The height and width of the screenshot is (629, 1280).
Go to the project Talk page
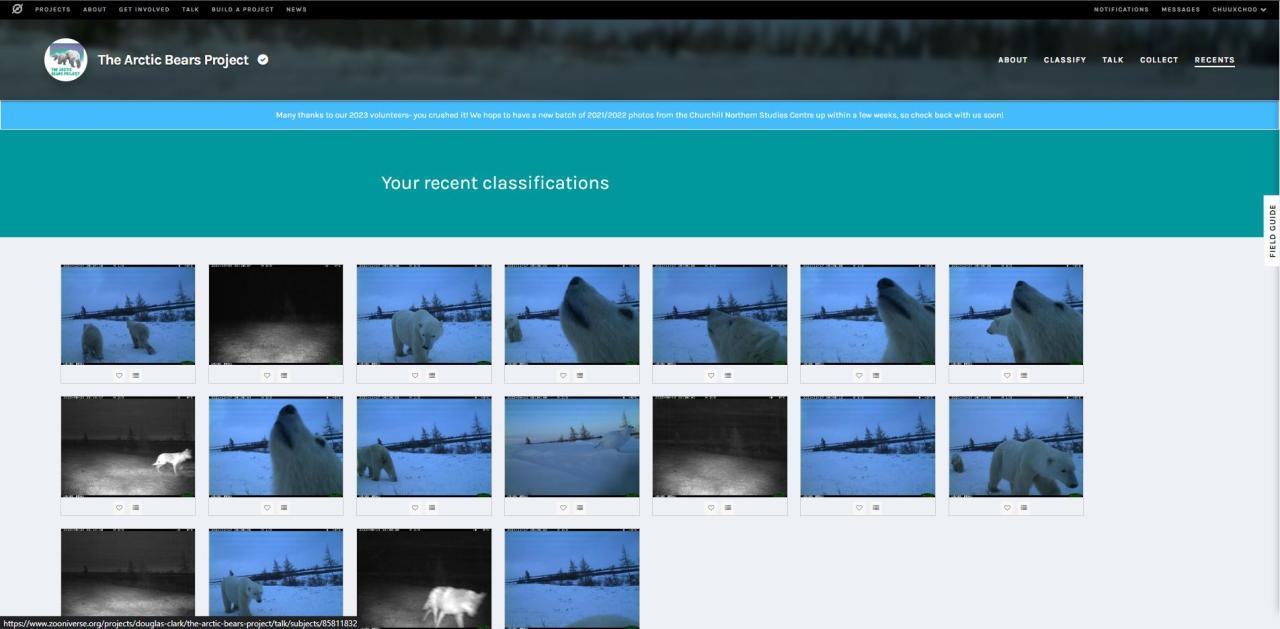click(1113, 60)
